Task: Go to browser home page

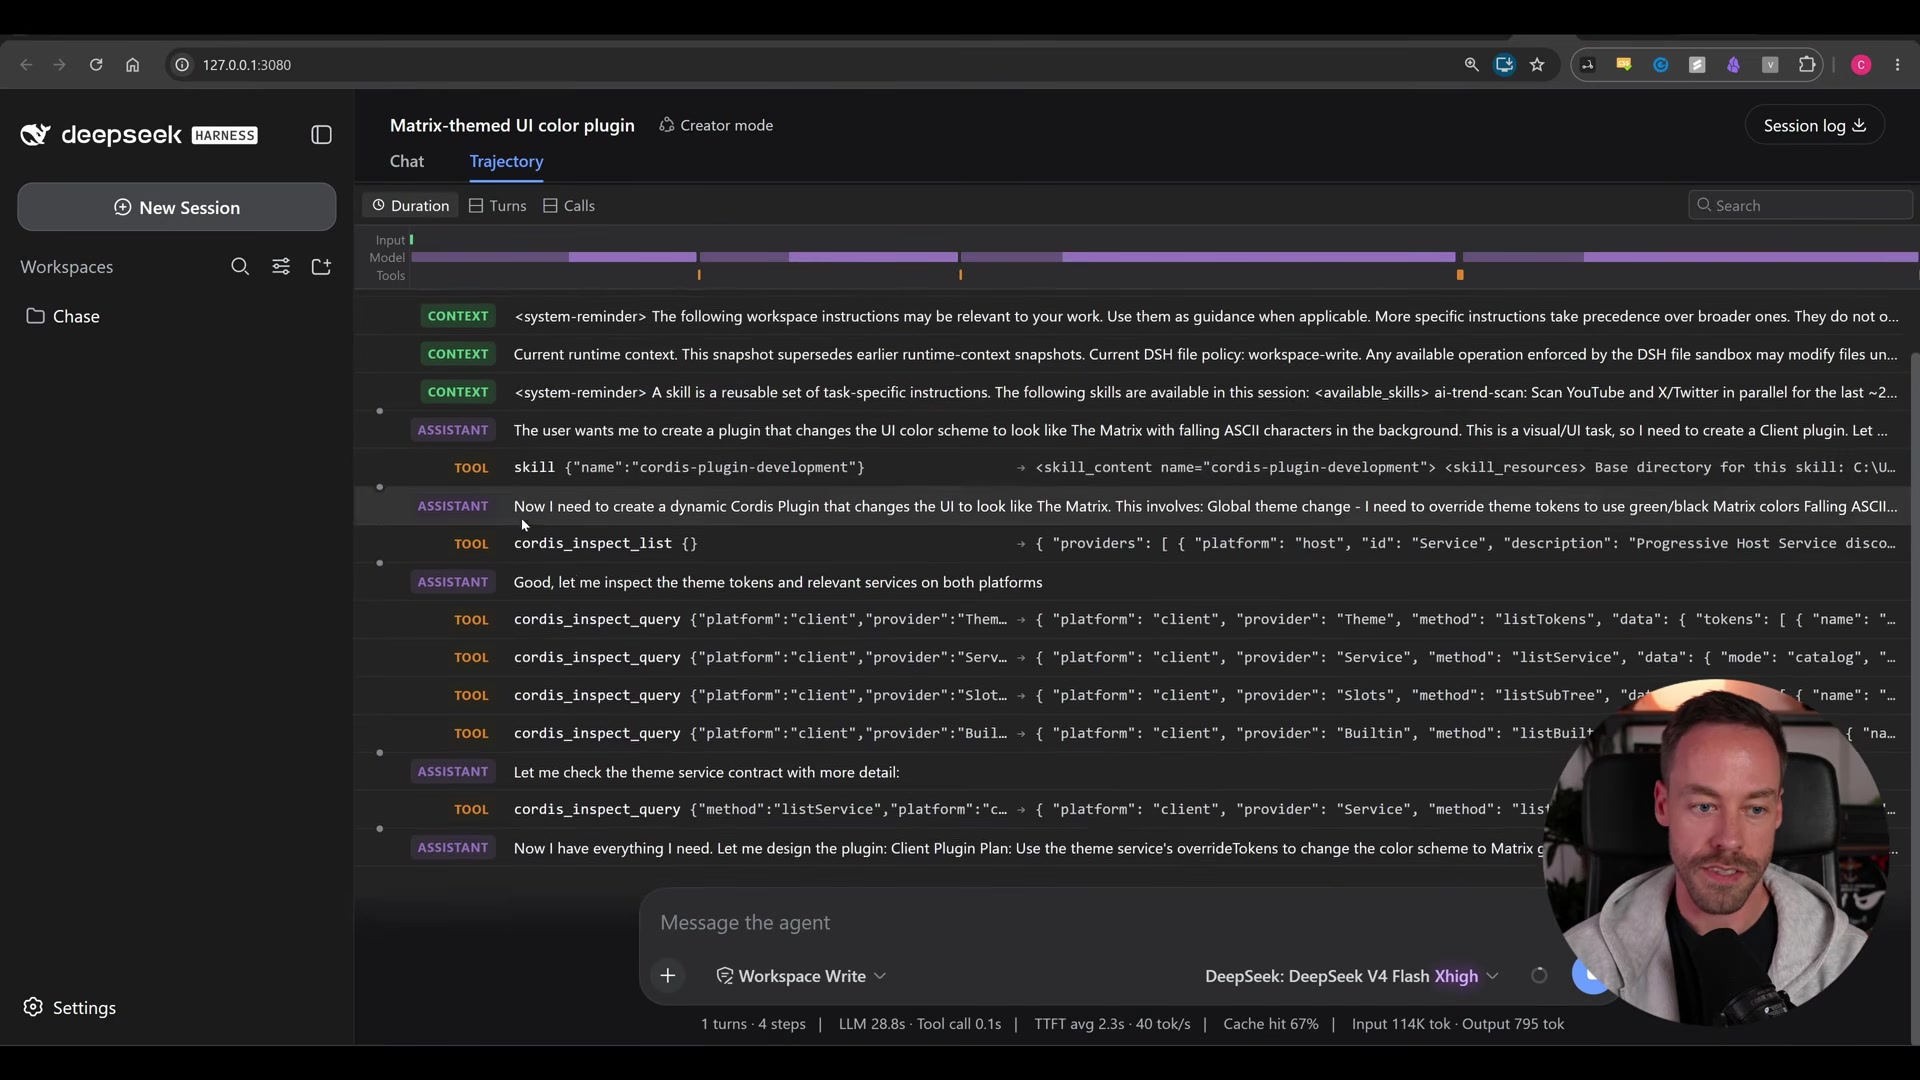Action: [x=133, y=65]
